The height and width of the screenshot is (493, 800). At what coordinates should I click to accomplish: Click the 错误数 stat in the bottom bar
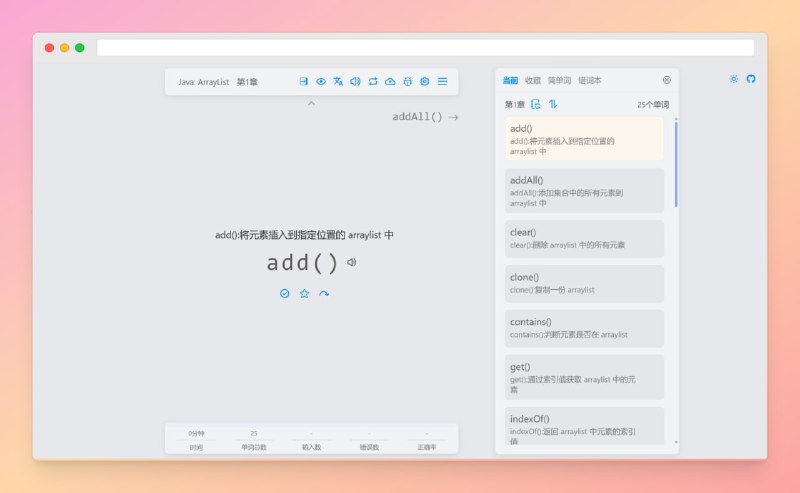pos(369,440)
